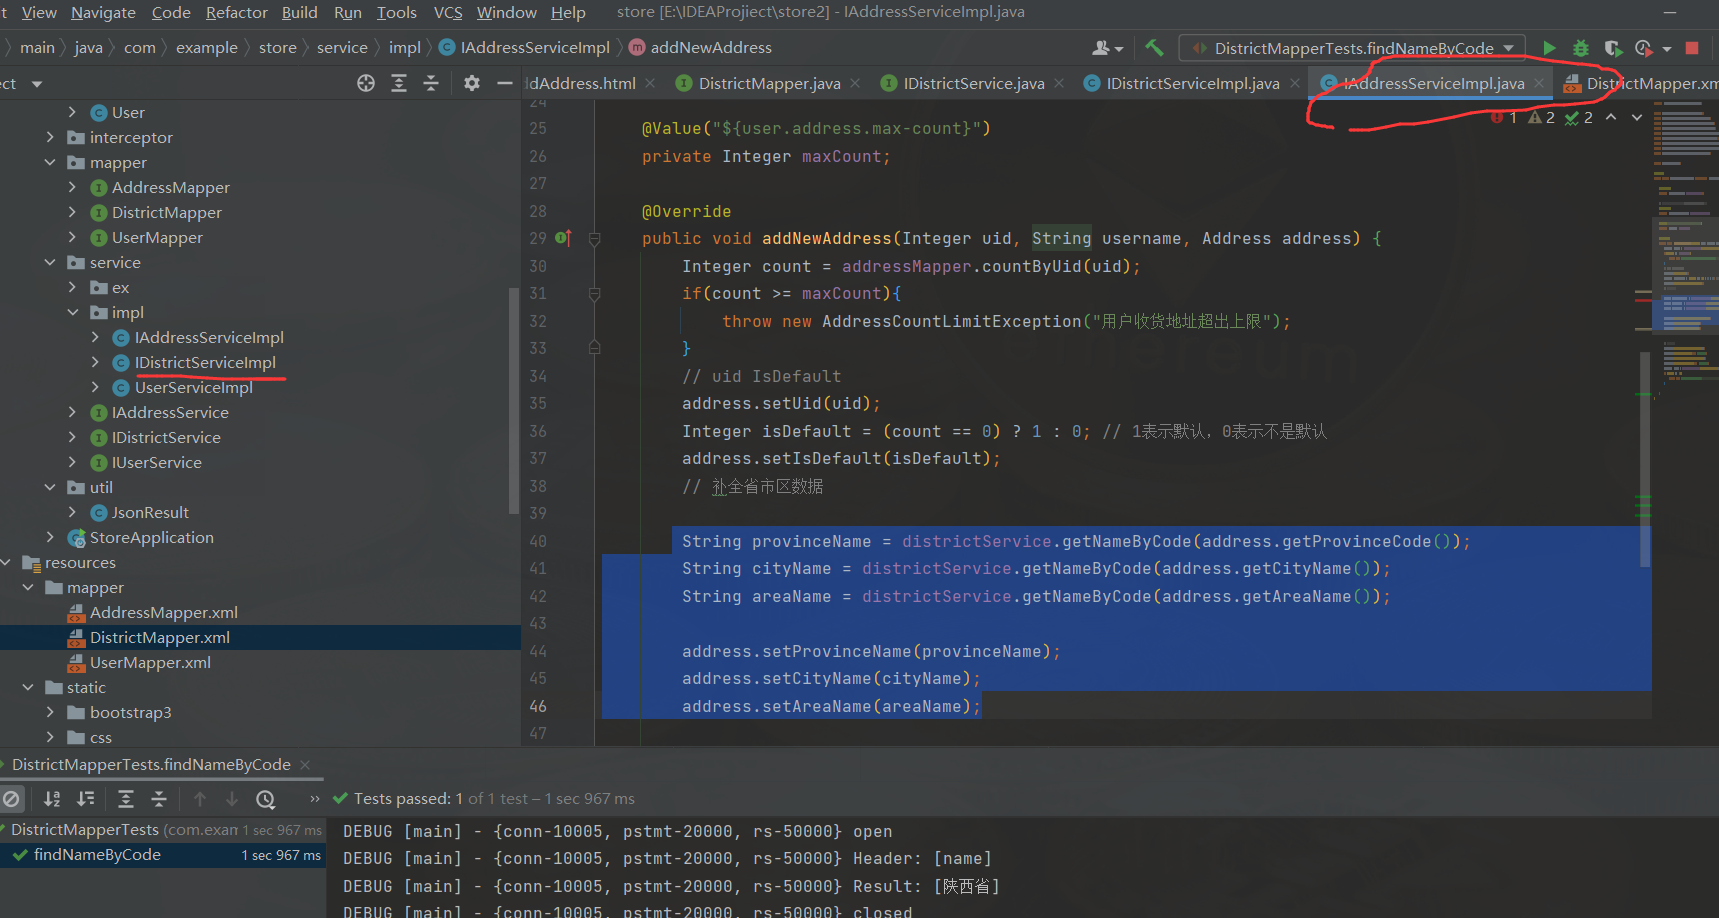This screenshot has height=918, width=1719.
Task: Select findNameByCode test result
Action: [97, 855]
